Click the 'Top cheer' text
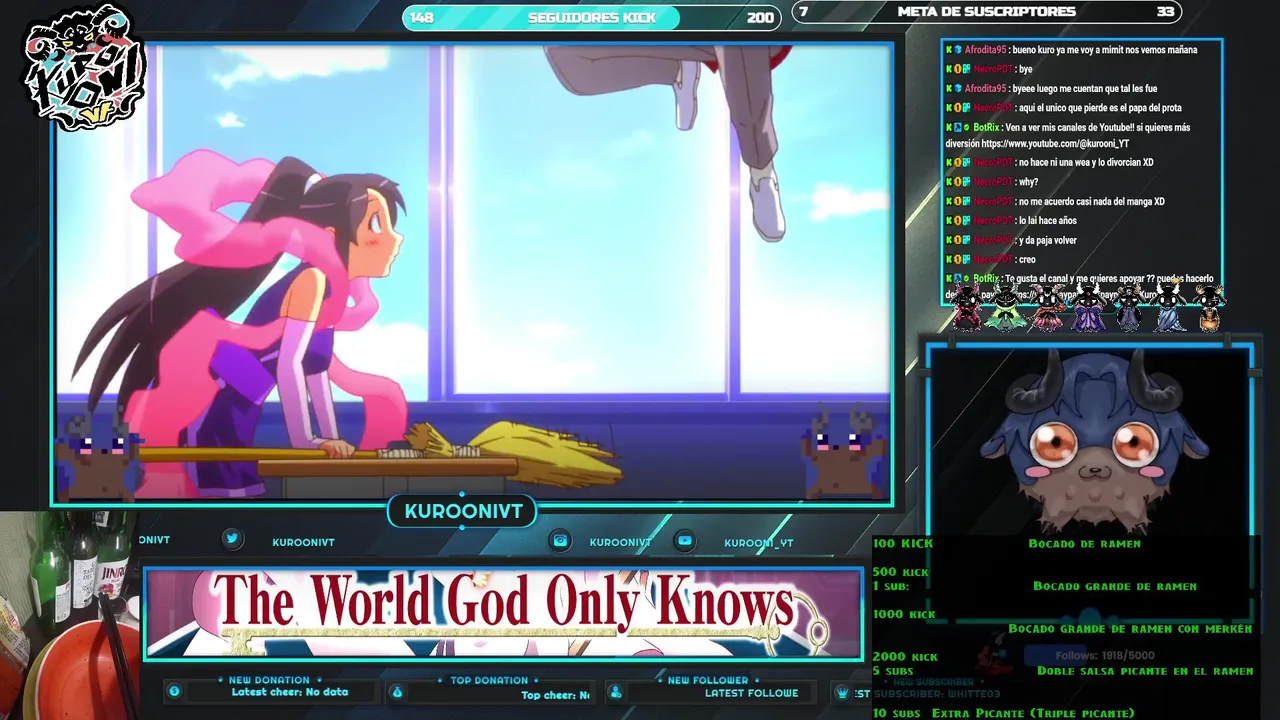 click(555, 694)
